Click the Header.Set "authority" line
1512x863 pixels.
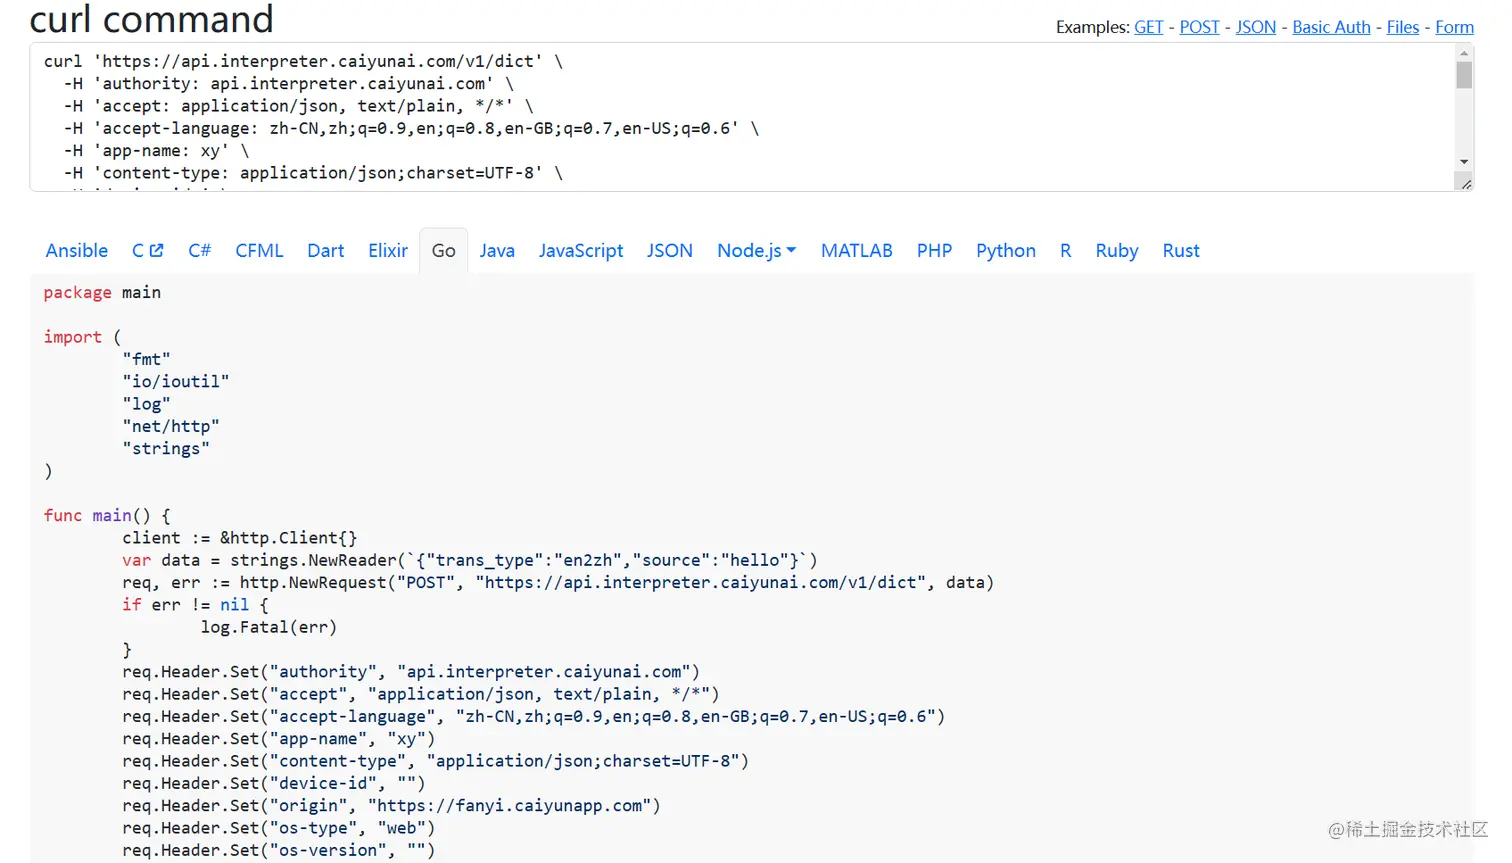tap(411, 671)
